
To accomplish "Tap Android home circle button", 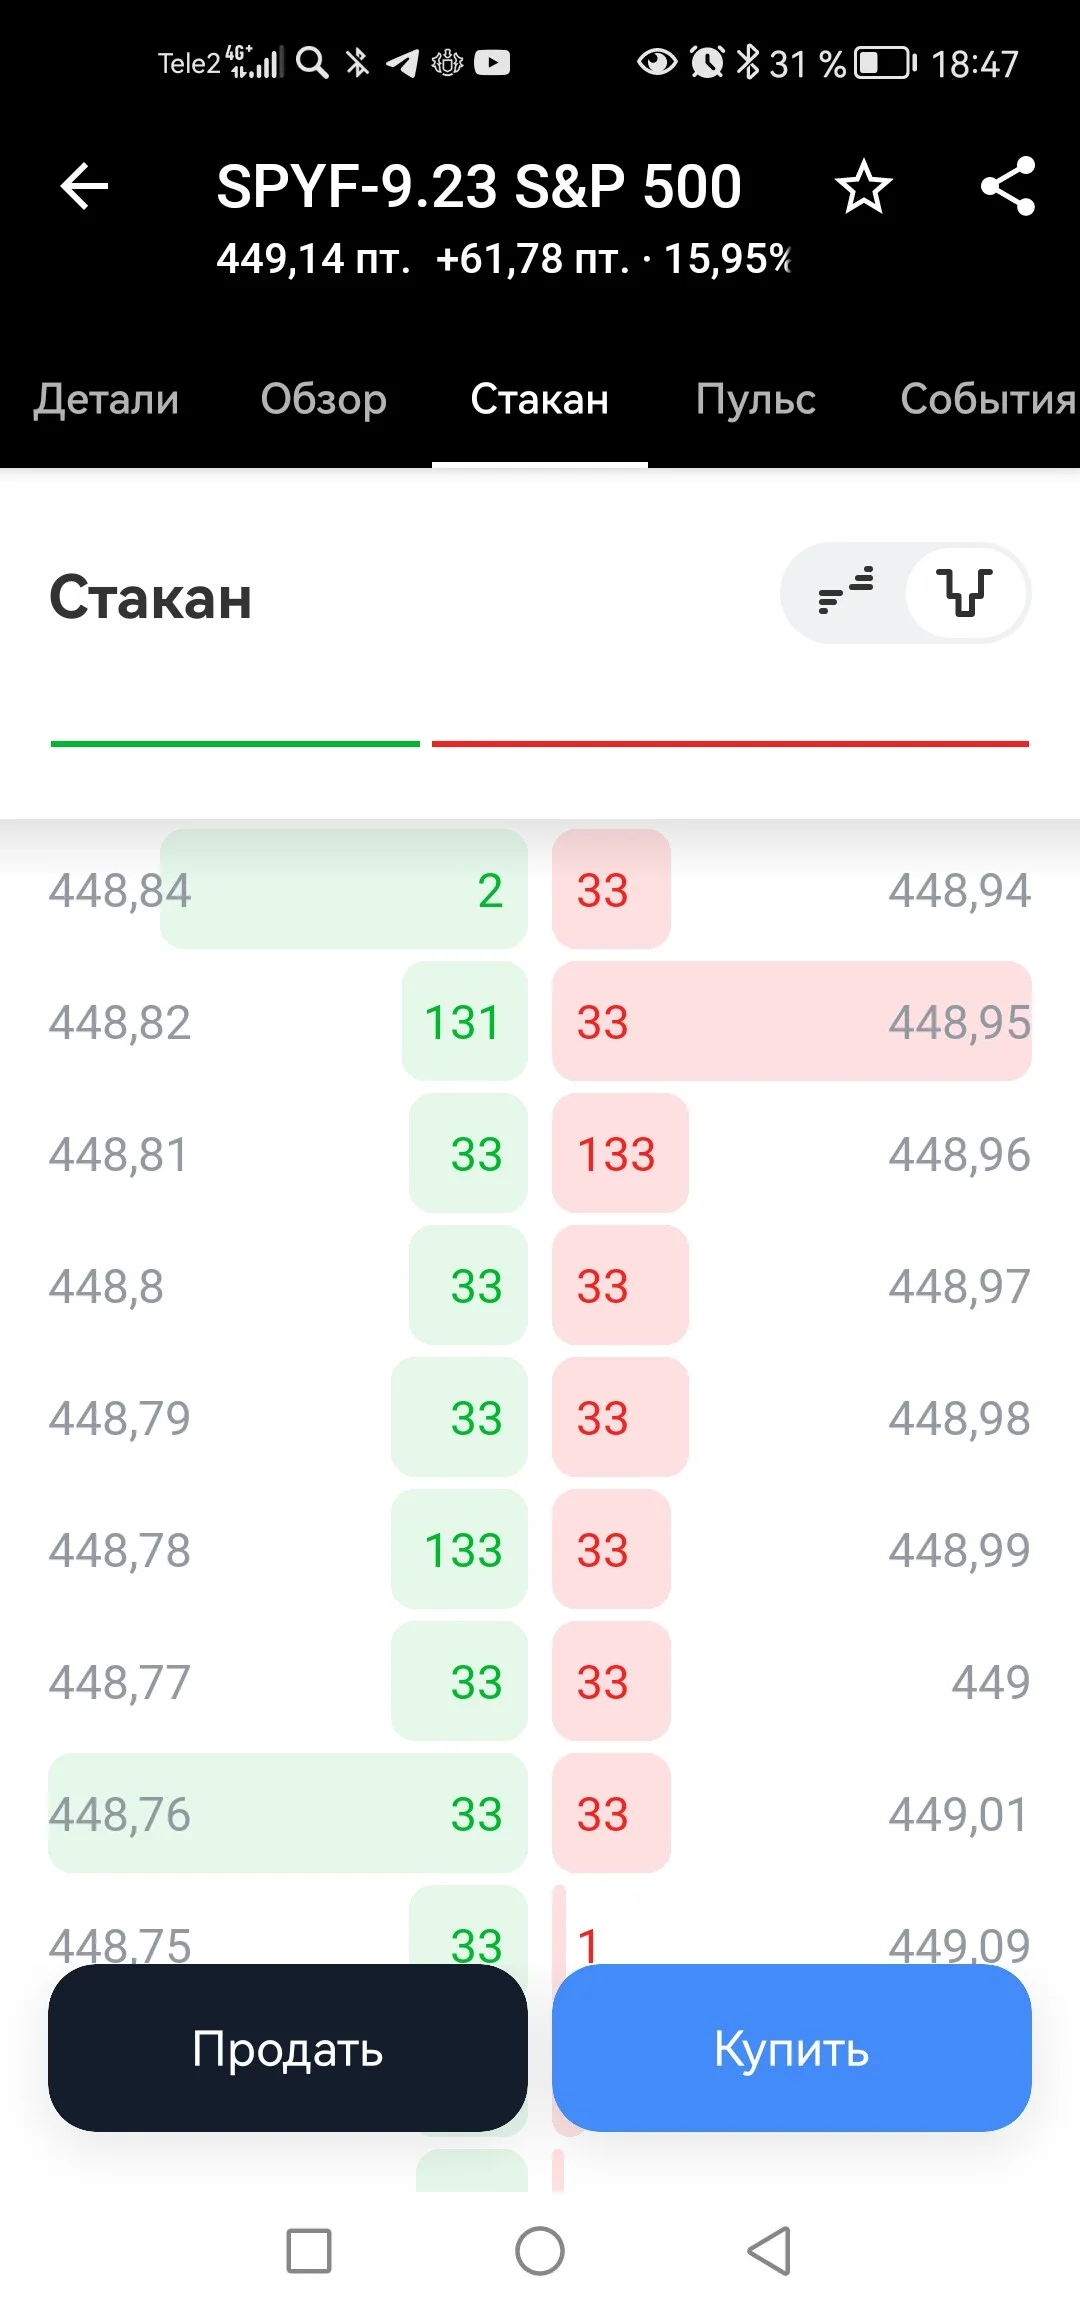I will [x=540, y=2251].
